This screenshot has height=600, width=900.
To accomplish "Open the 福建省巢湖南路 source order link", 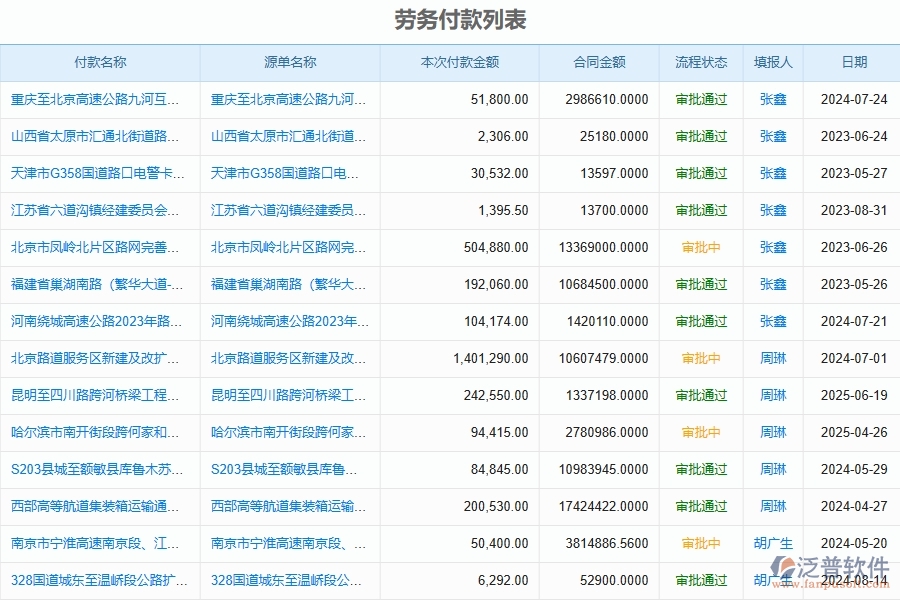I will coord(291,284).
